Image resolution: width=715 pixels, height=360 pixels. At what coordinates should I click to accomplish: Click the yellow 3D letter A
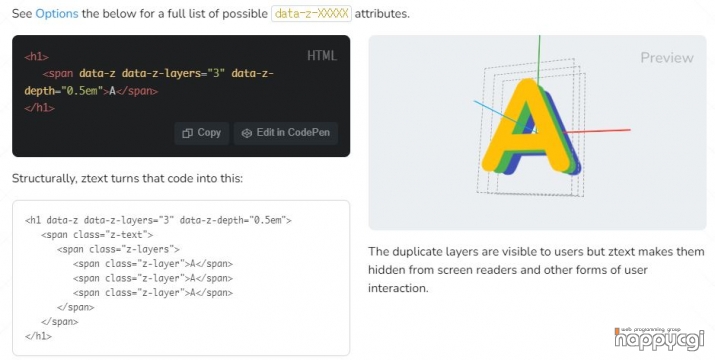click(524, 125)
